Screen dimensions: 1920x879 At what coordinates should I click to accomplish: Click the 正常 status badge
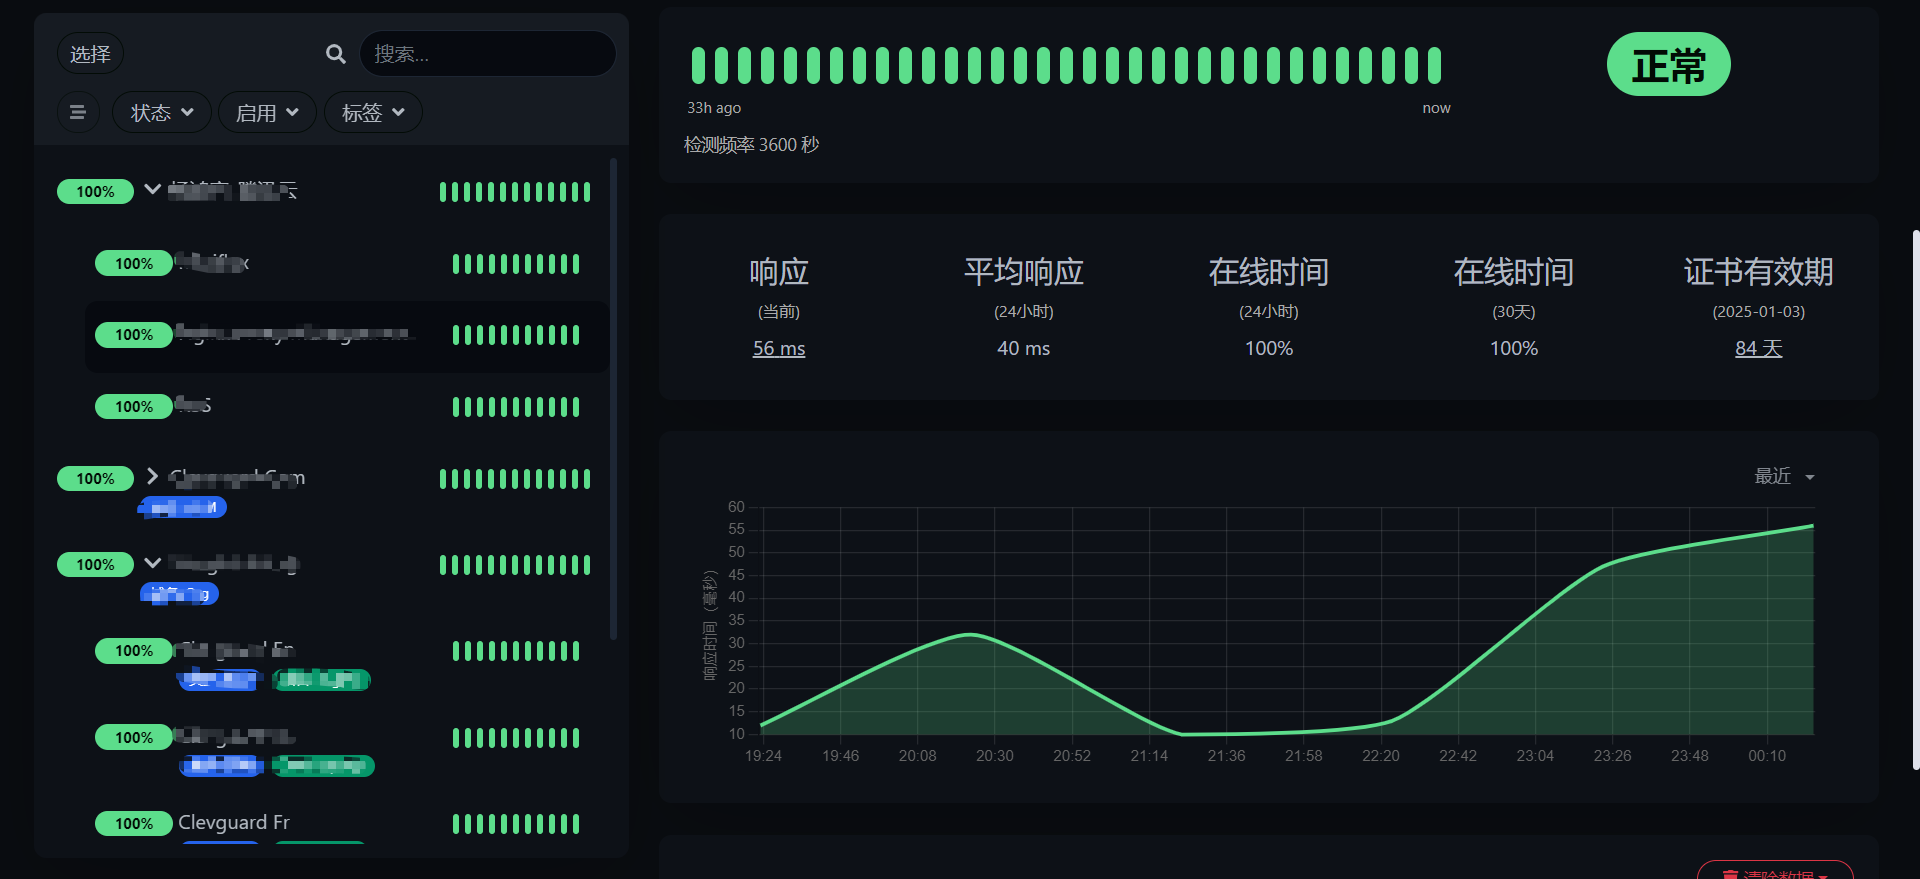1669,65
